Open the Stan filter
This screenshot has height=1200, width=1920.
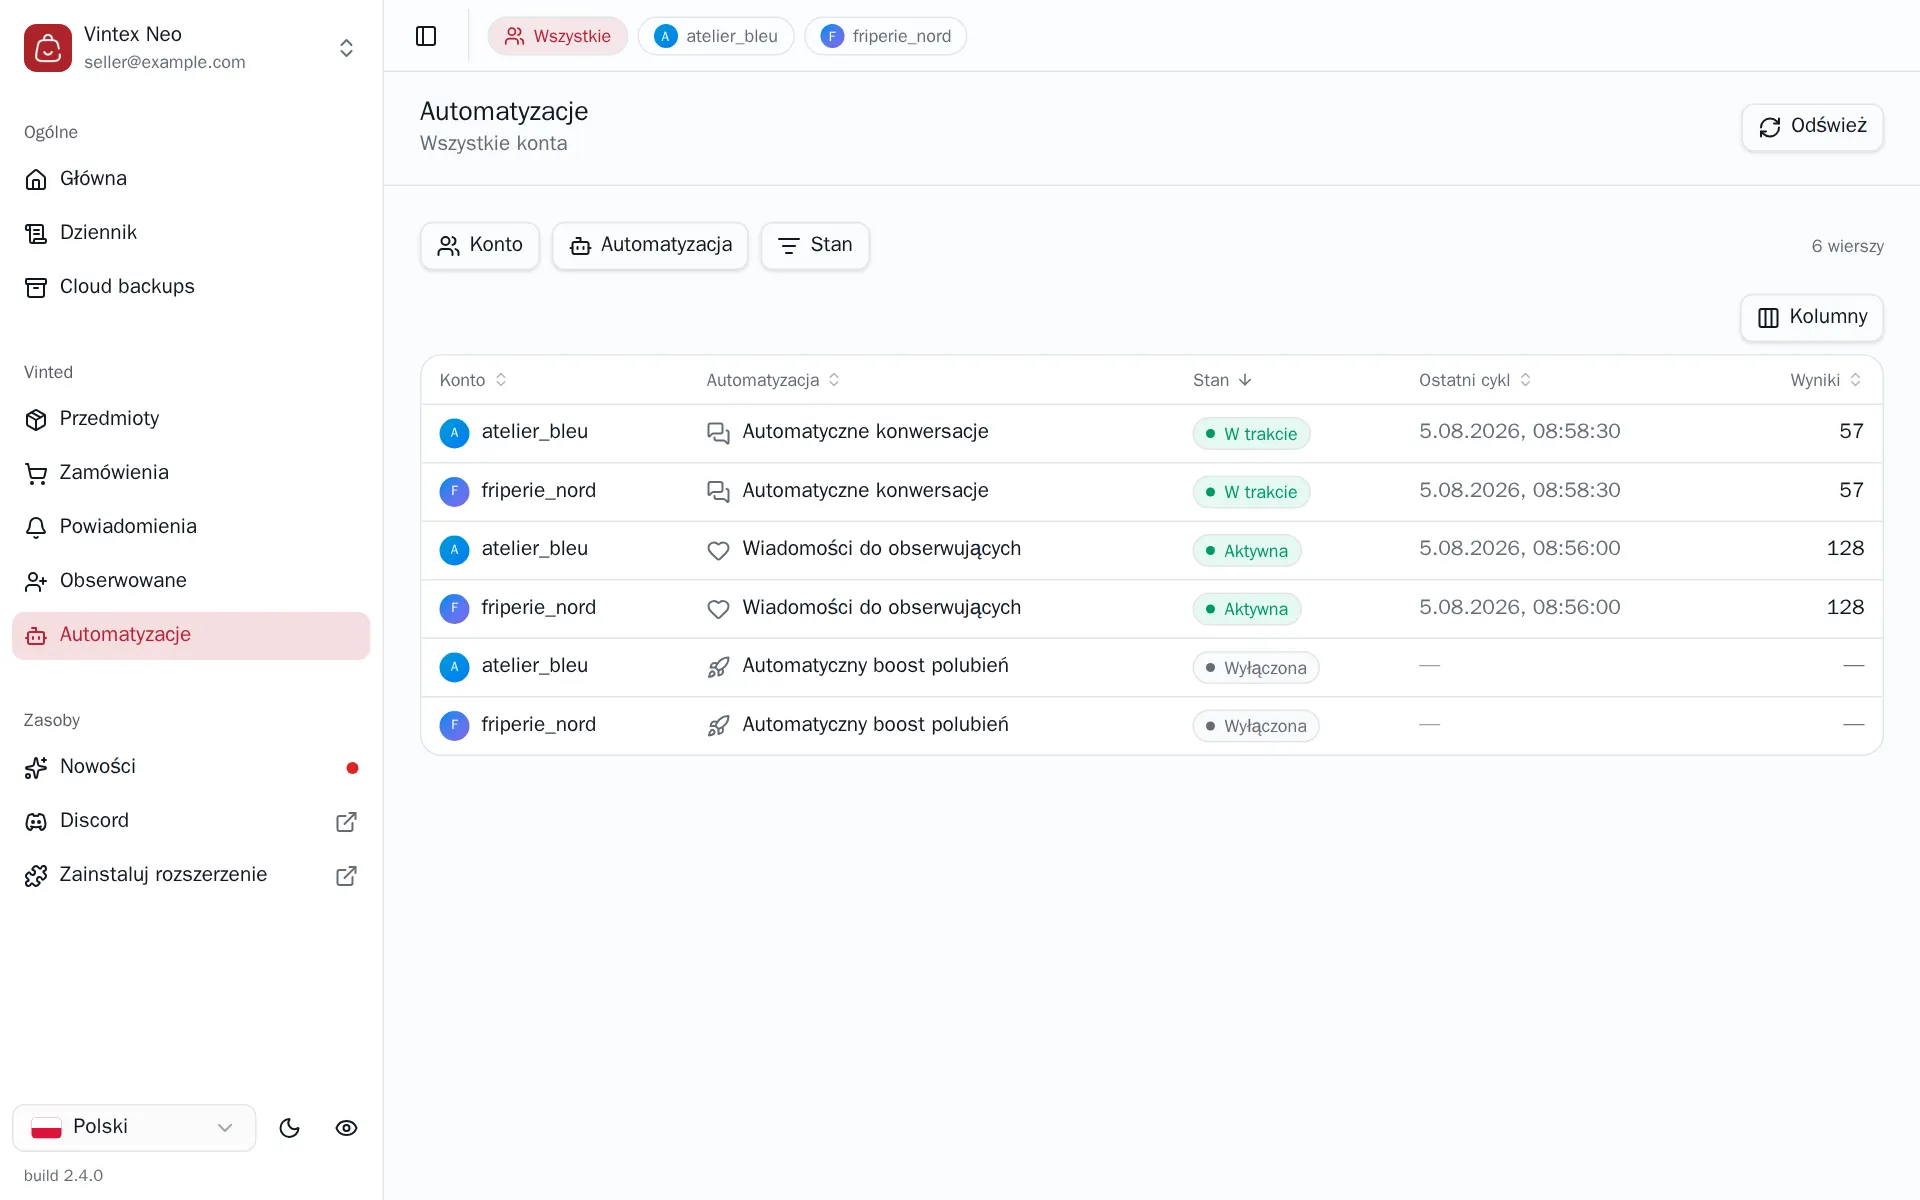815,245
